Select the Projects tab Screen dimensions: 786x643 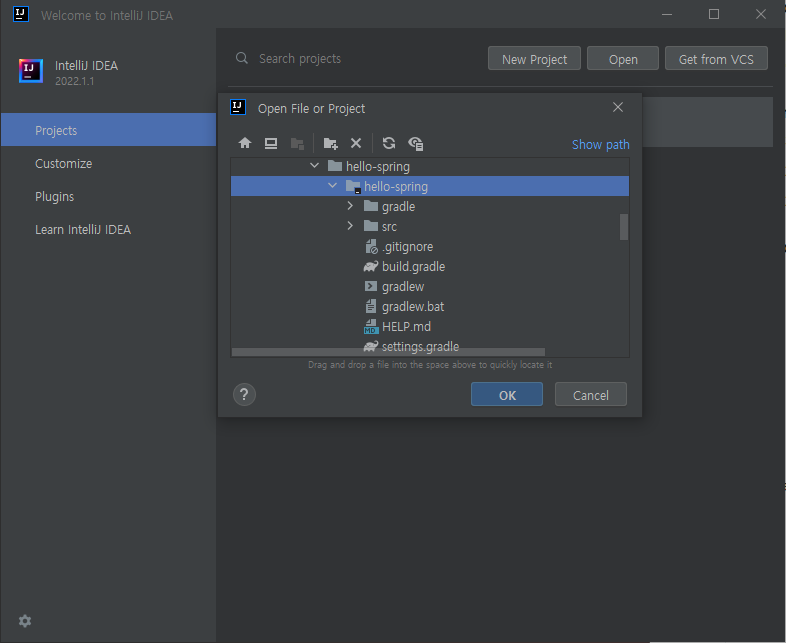click(x=108, y=130)
